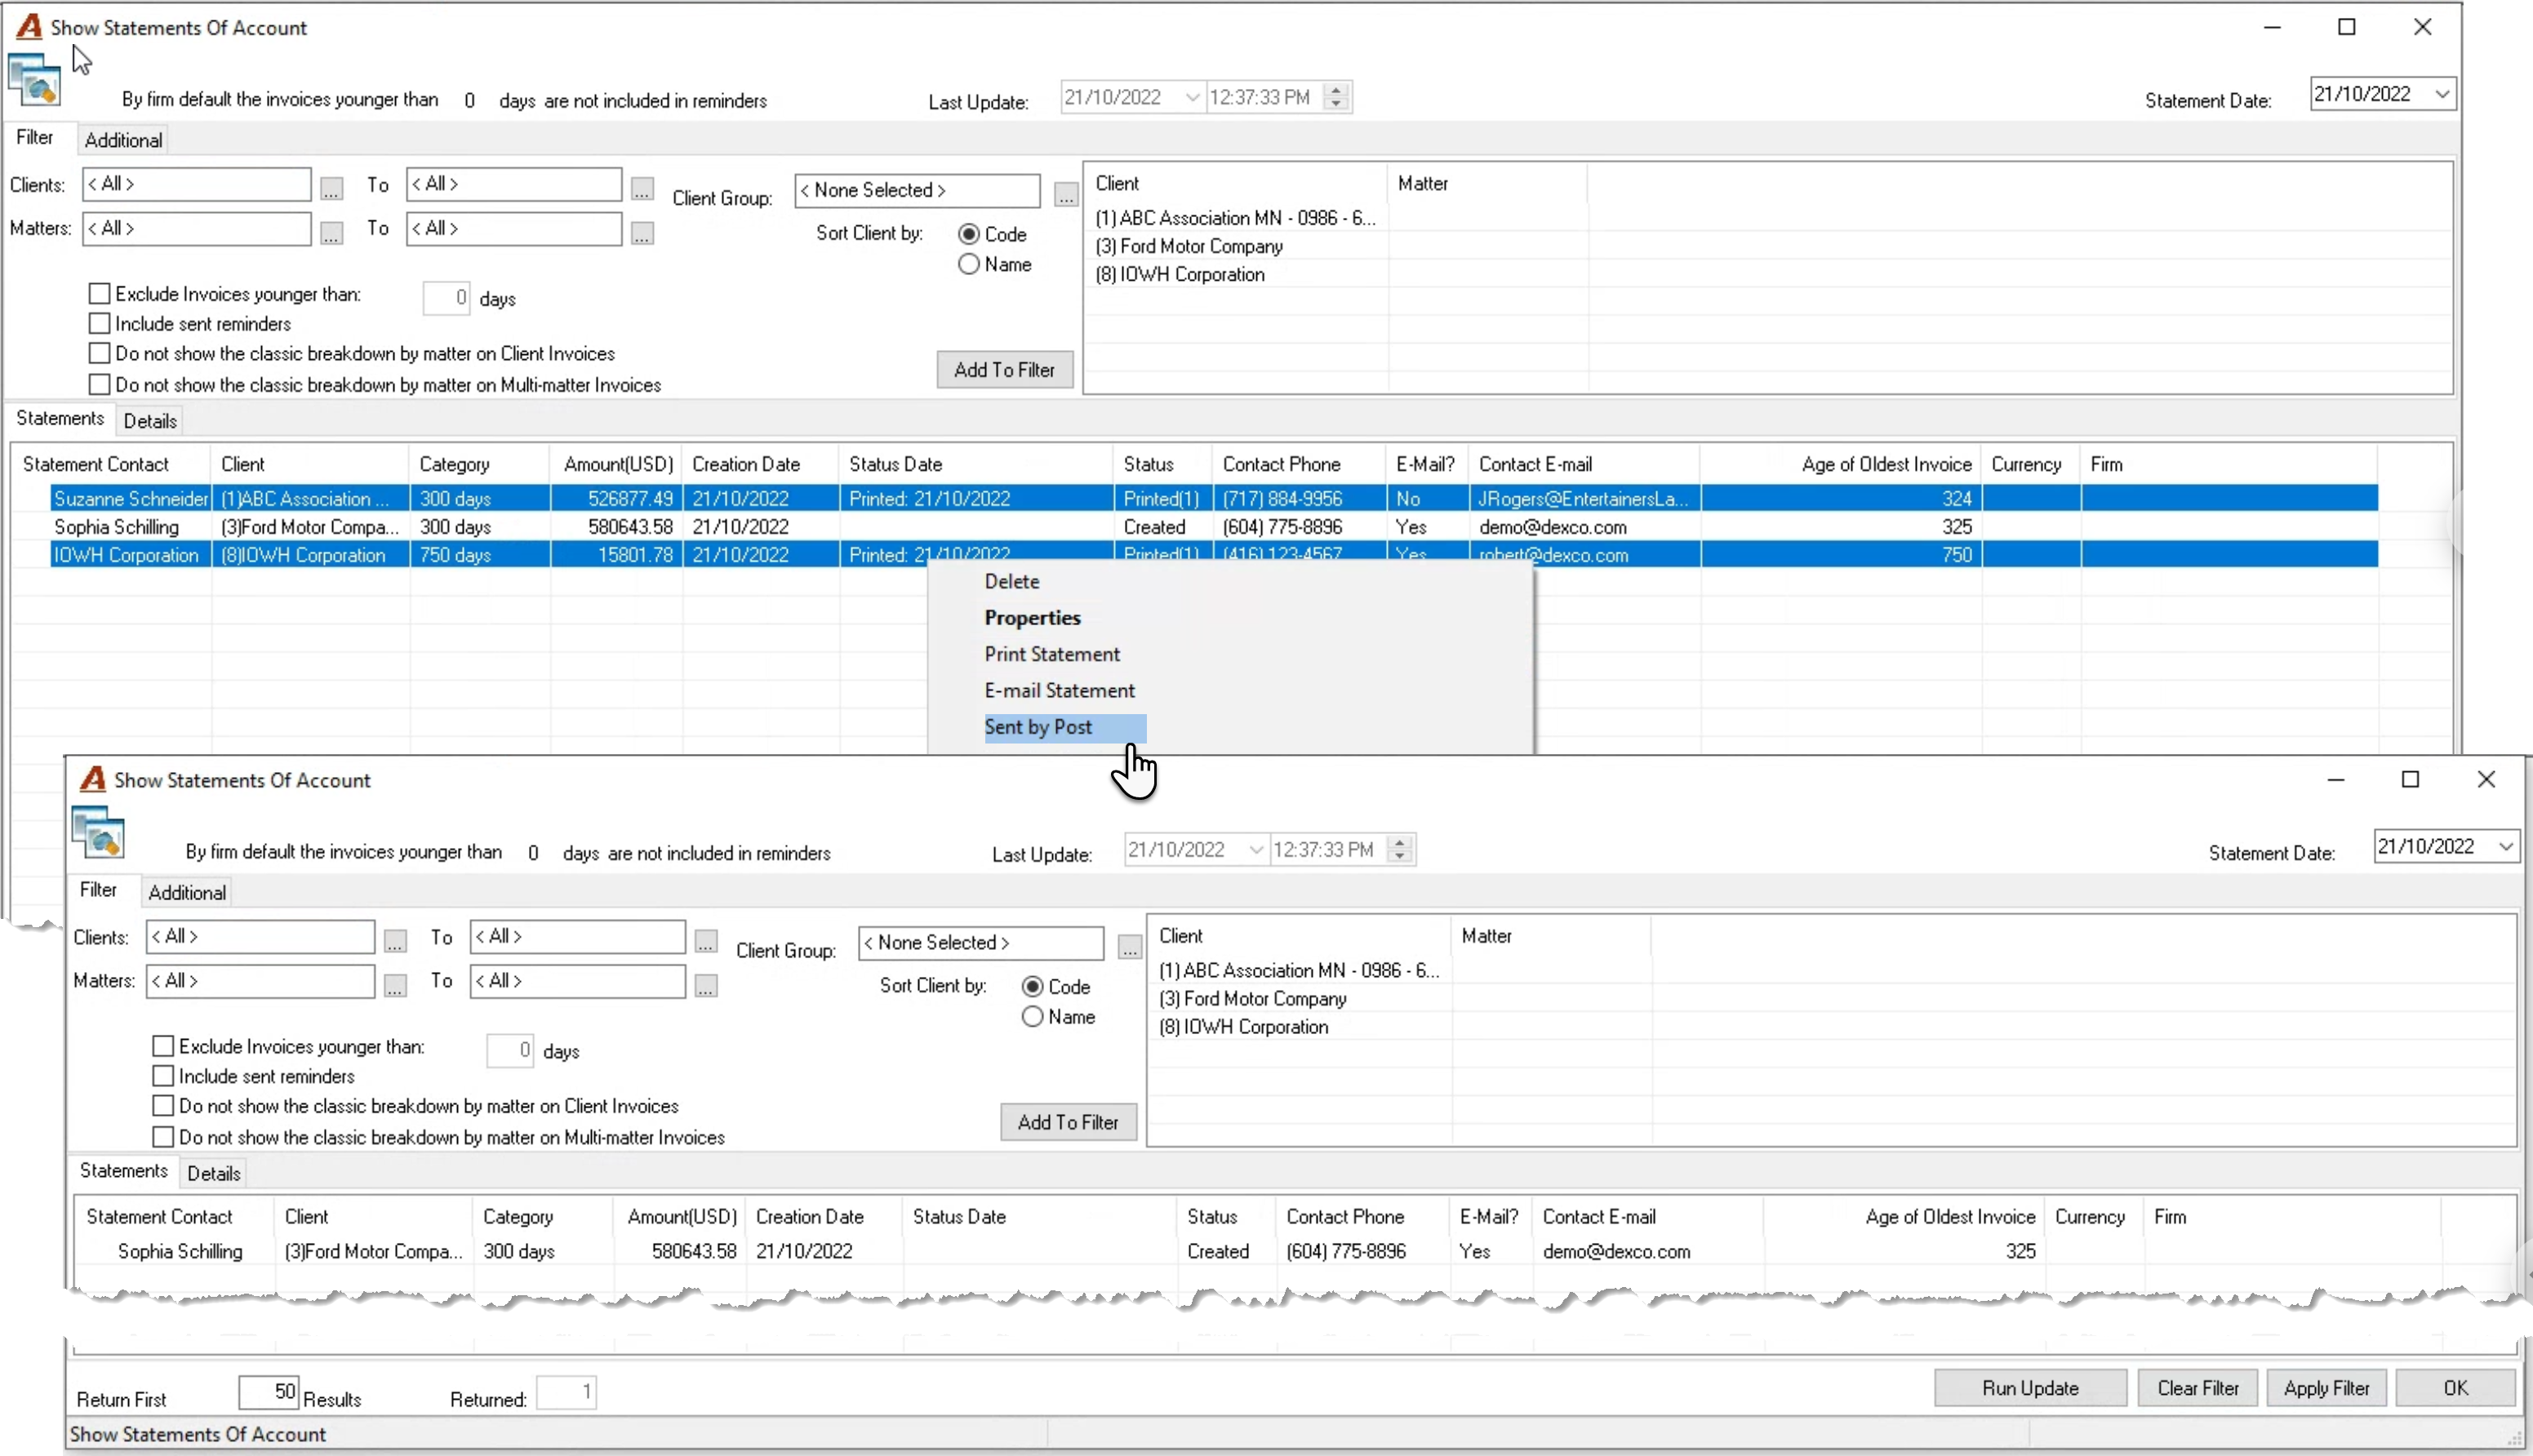
Task: Open Matters from lookup button in lower window
Action: point(396,985)
